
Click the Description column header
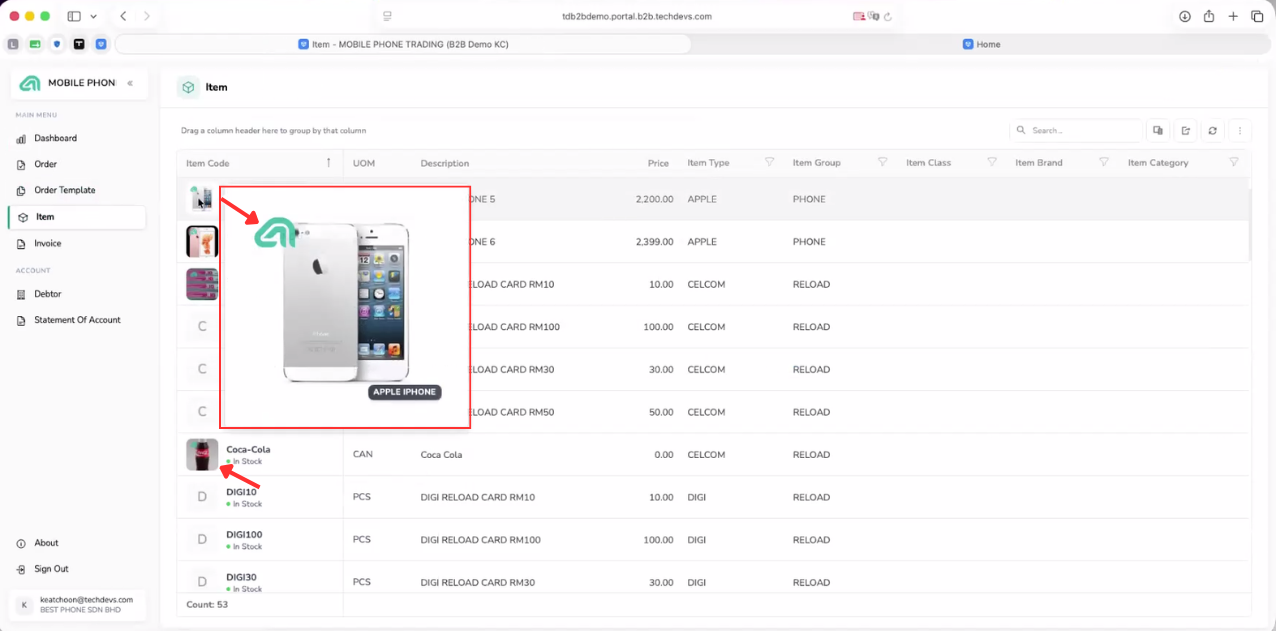(445, 163)
